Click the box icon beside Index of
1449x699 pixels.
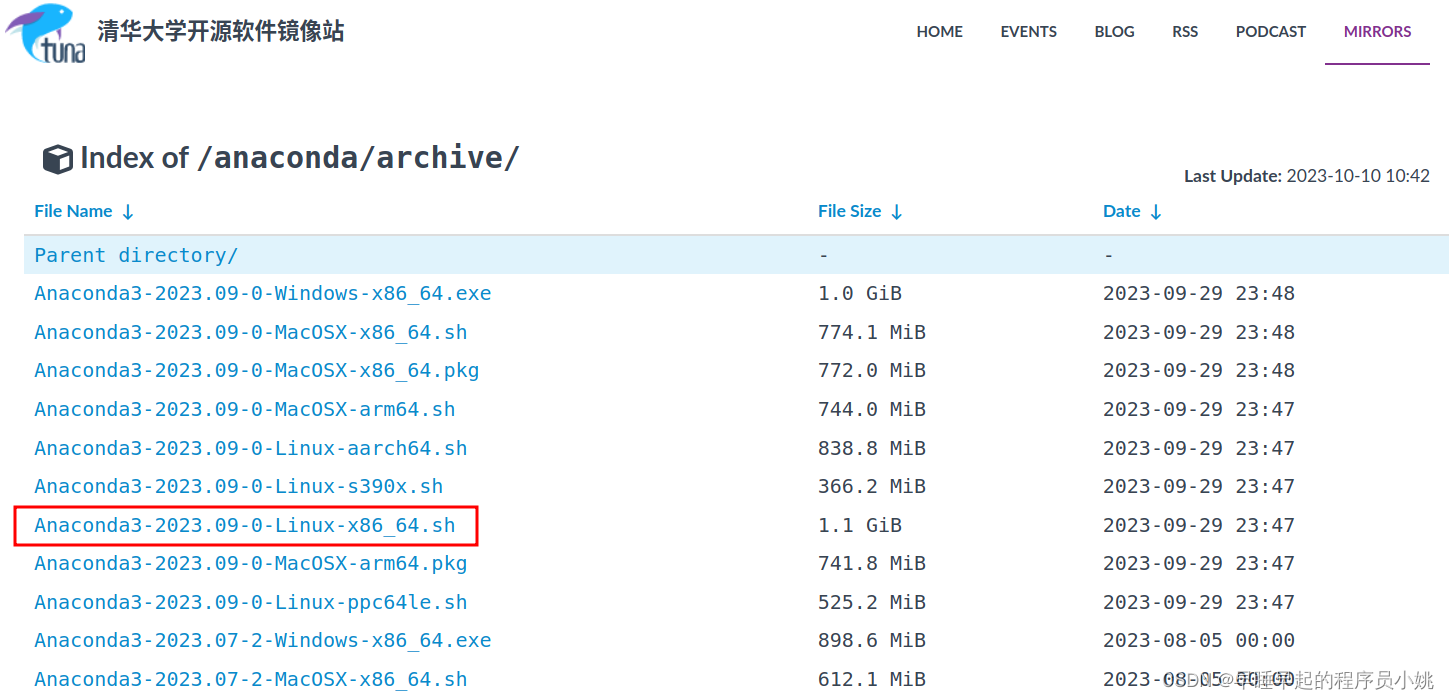(58, 159)
